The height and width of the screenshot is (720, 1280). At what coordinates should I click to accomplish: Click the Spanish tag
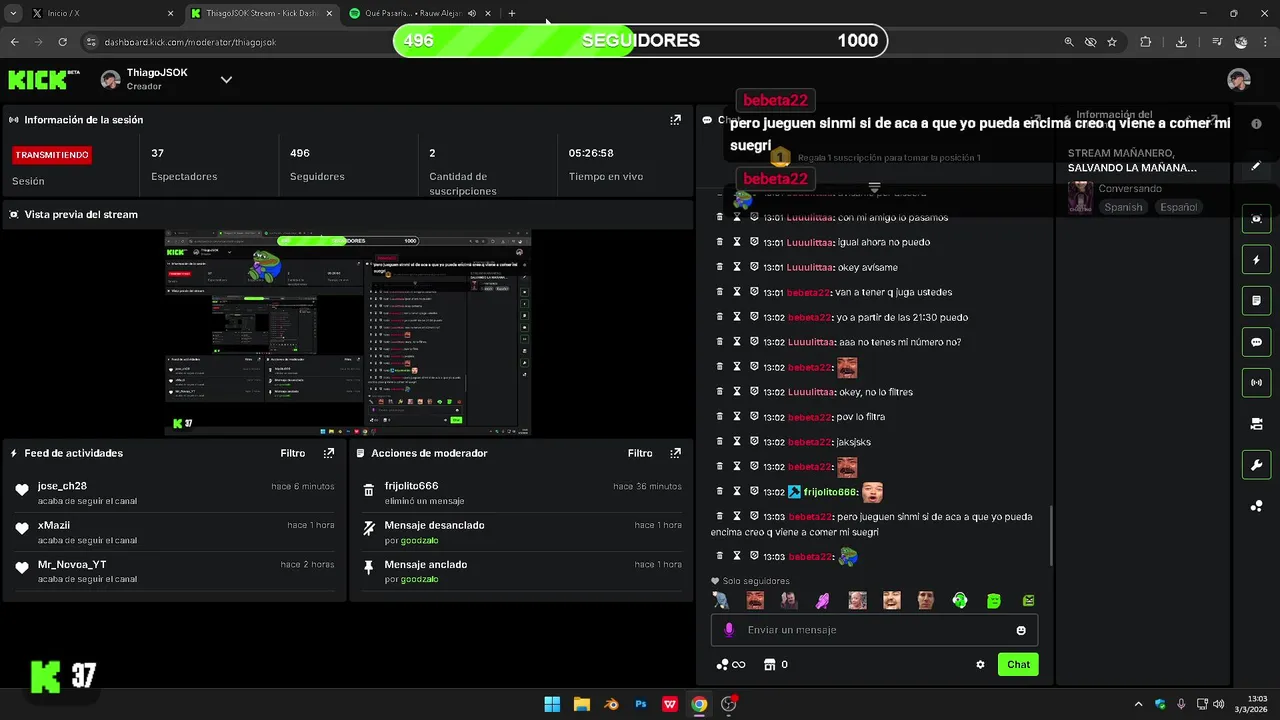pos(1123,207)
